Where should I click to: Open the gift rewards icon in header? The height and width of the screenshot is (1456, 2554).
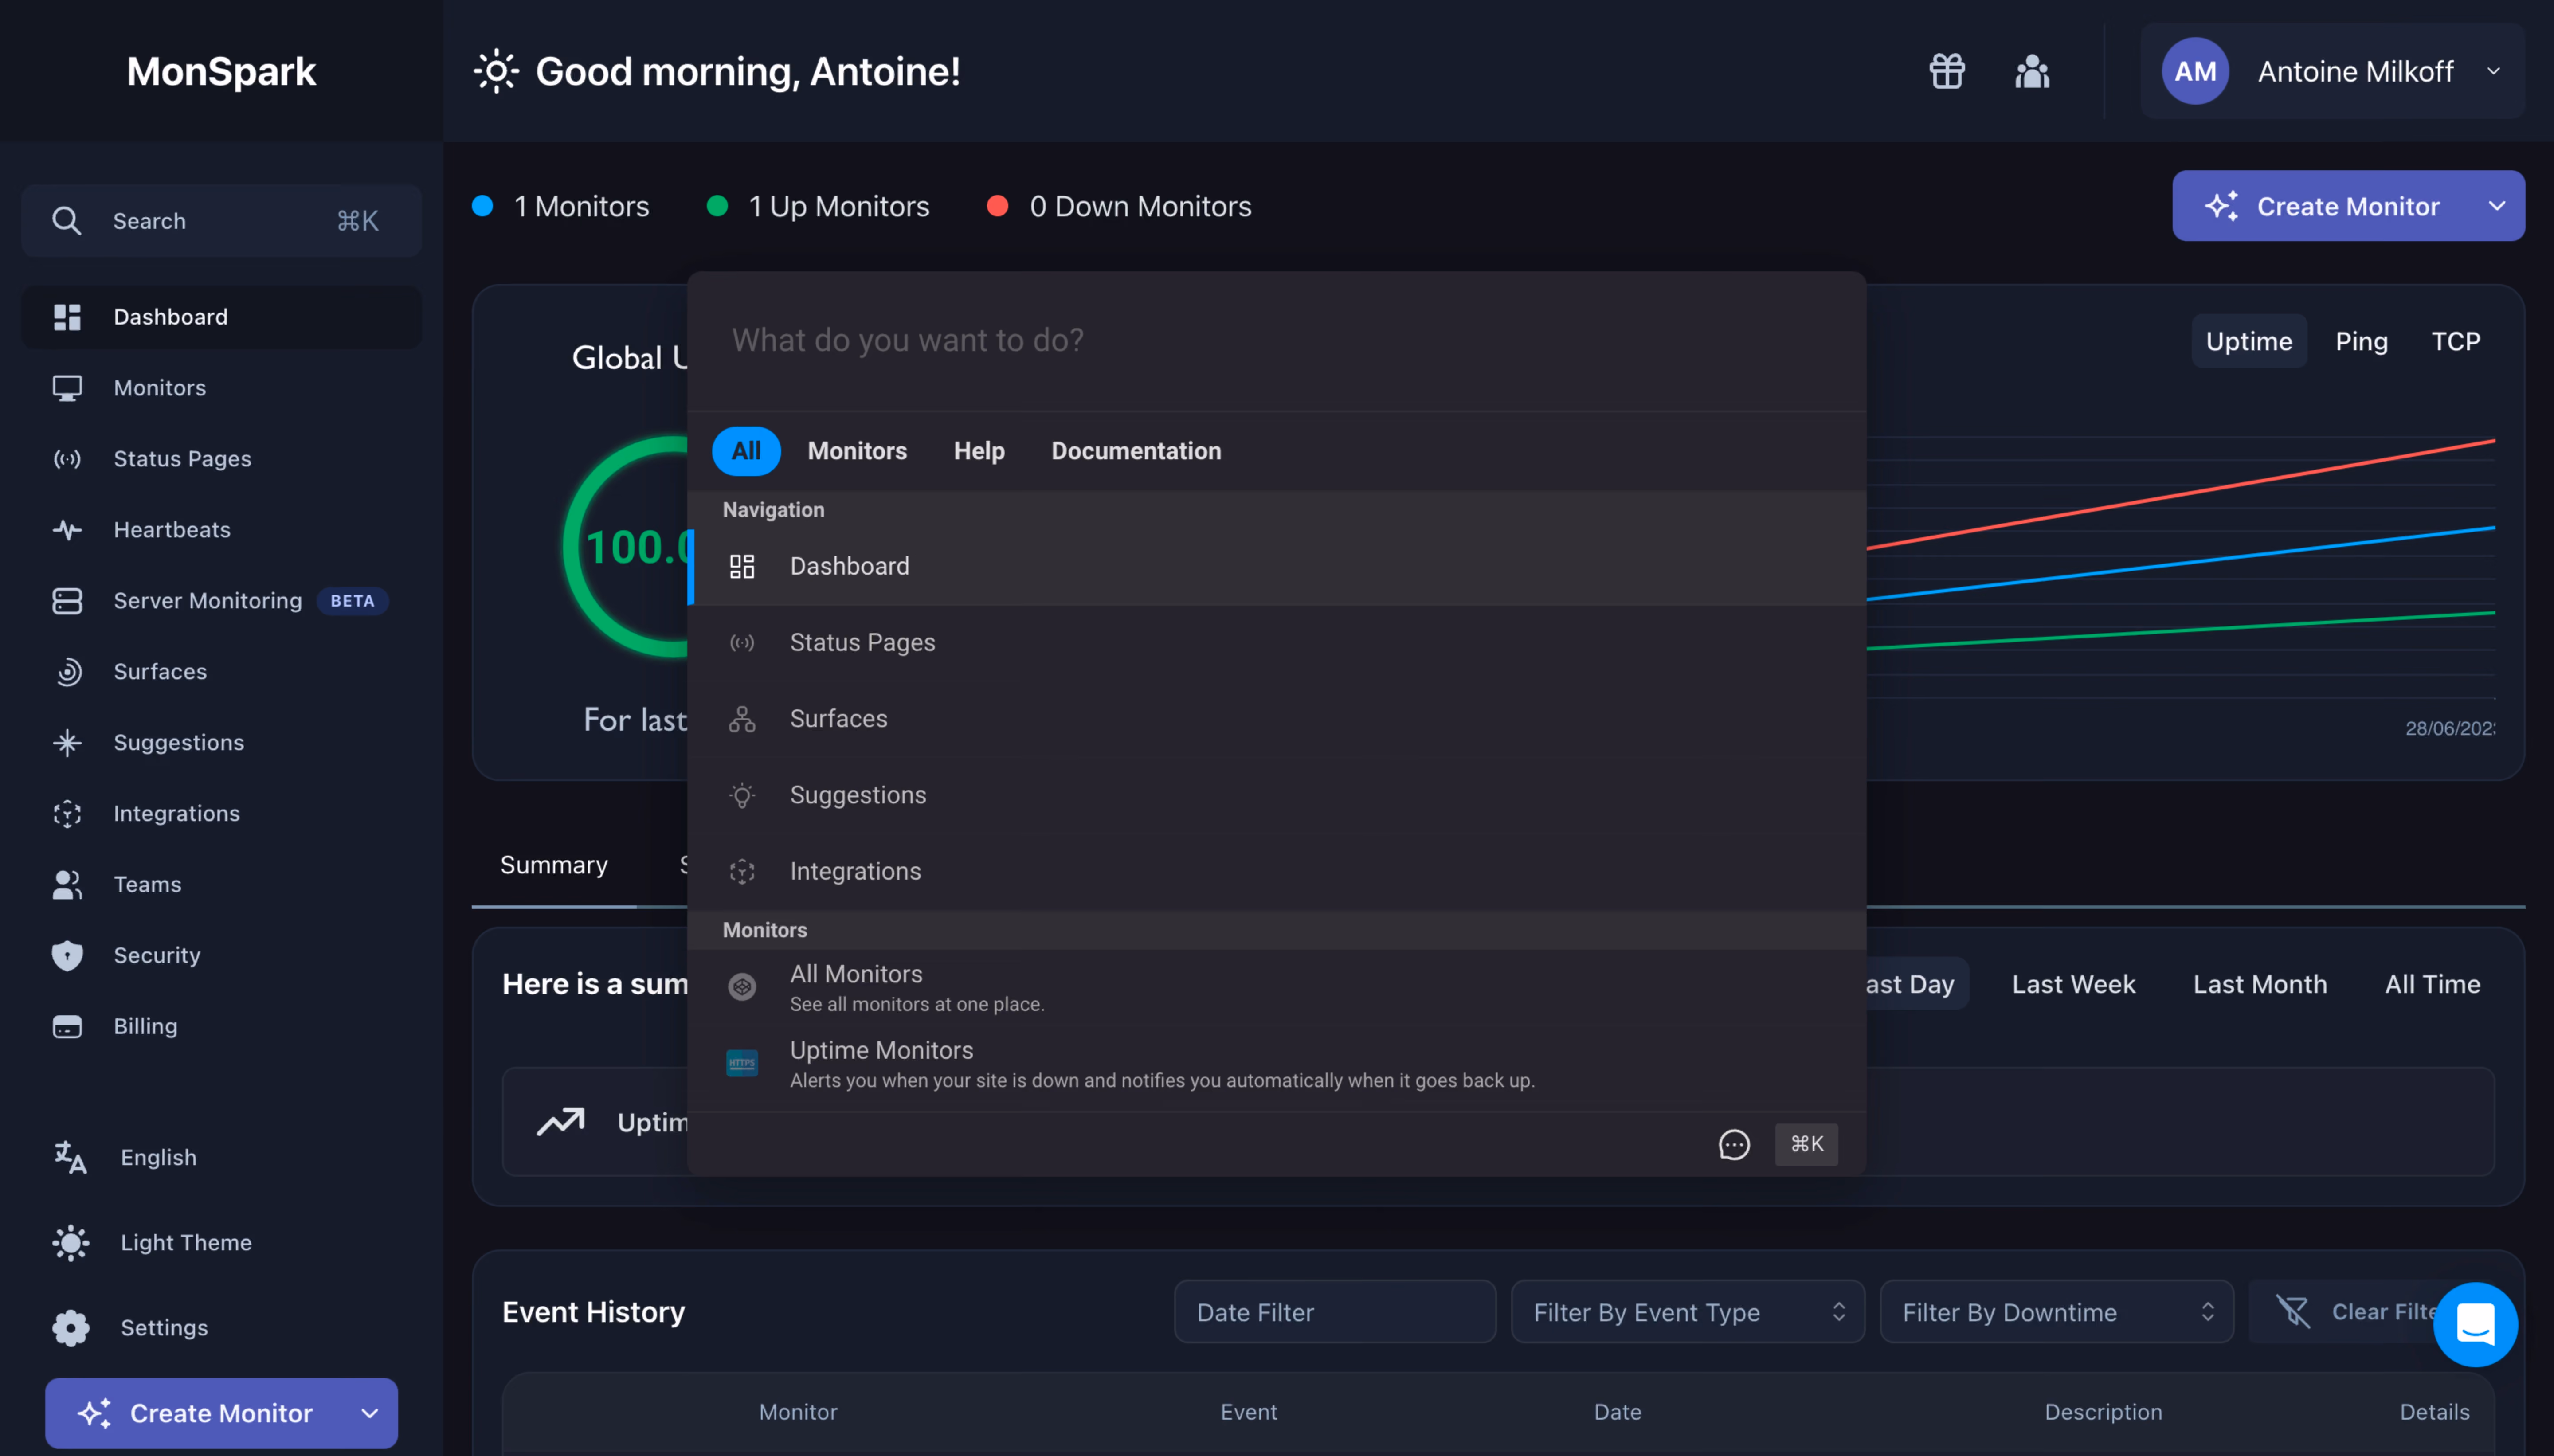pyautogui.click(x=1946, y=71)
